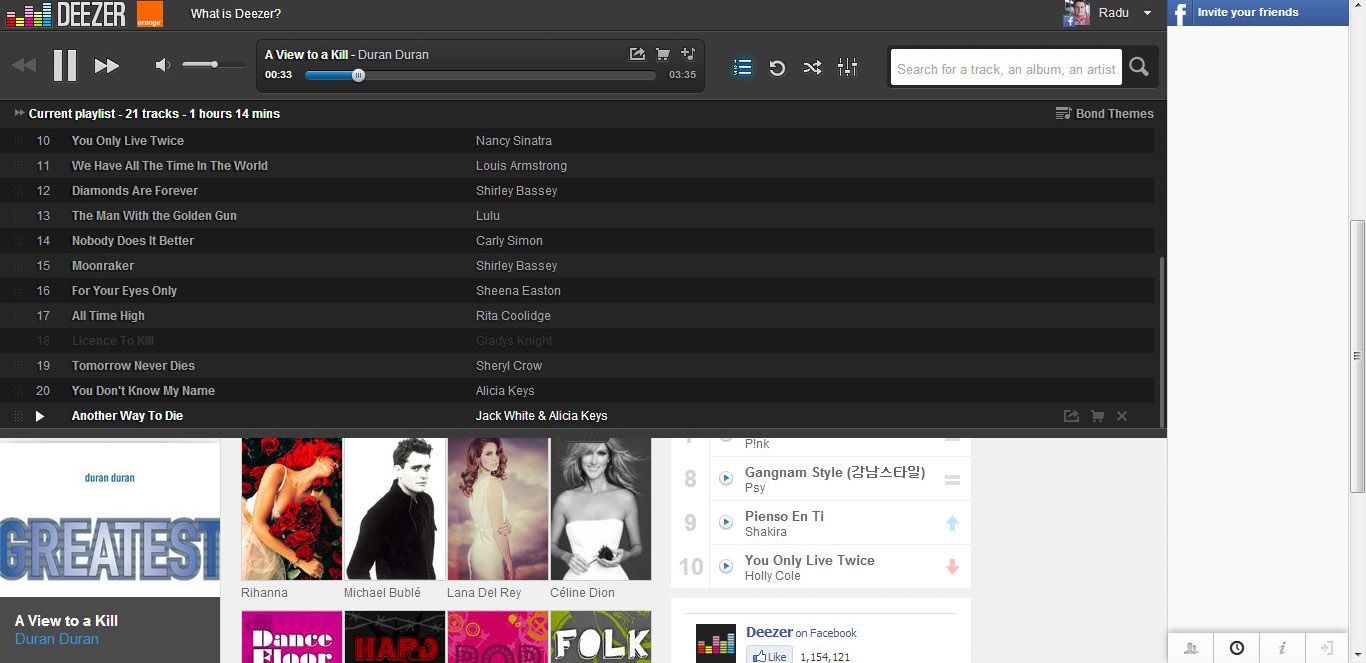The width and height of the screenshot is (1366, 663).
Task: Select We Have All The Time In The World
Action: [x=170, y=166]
